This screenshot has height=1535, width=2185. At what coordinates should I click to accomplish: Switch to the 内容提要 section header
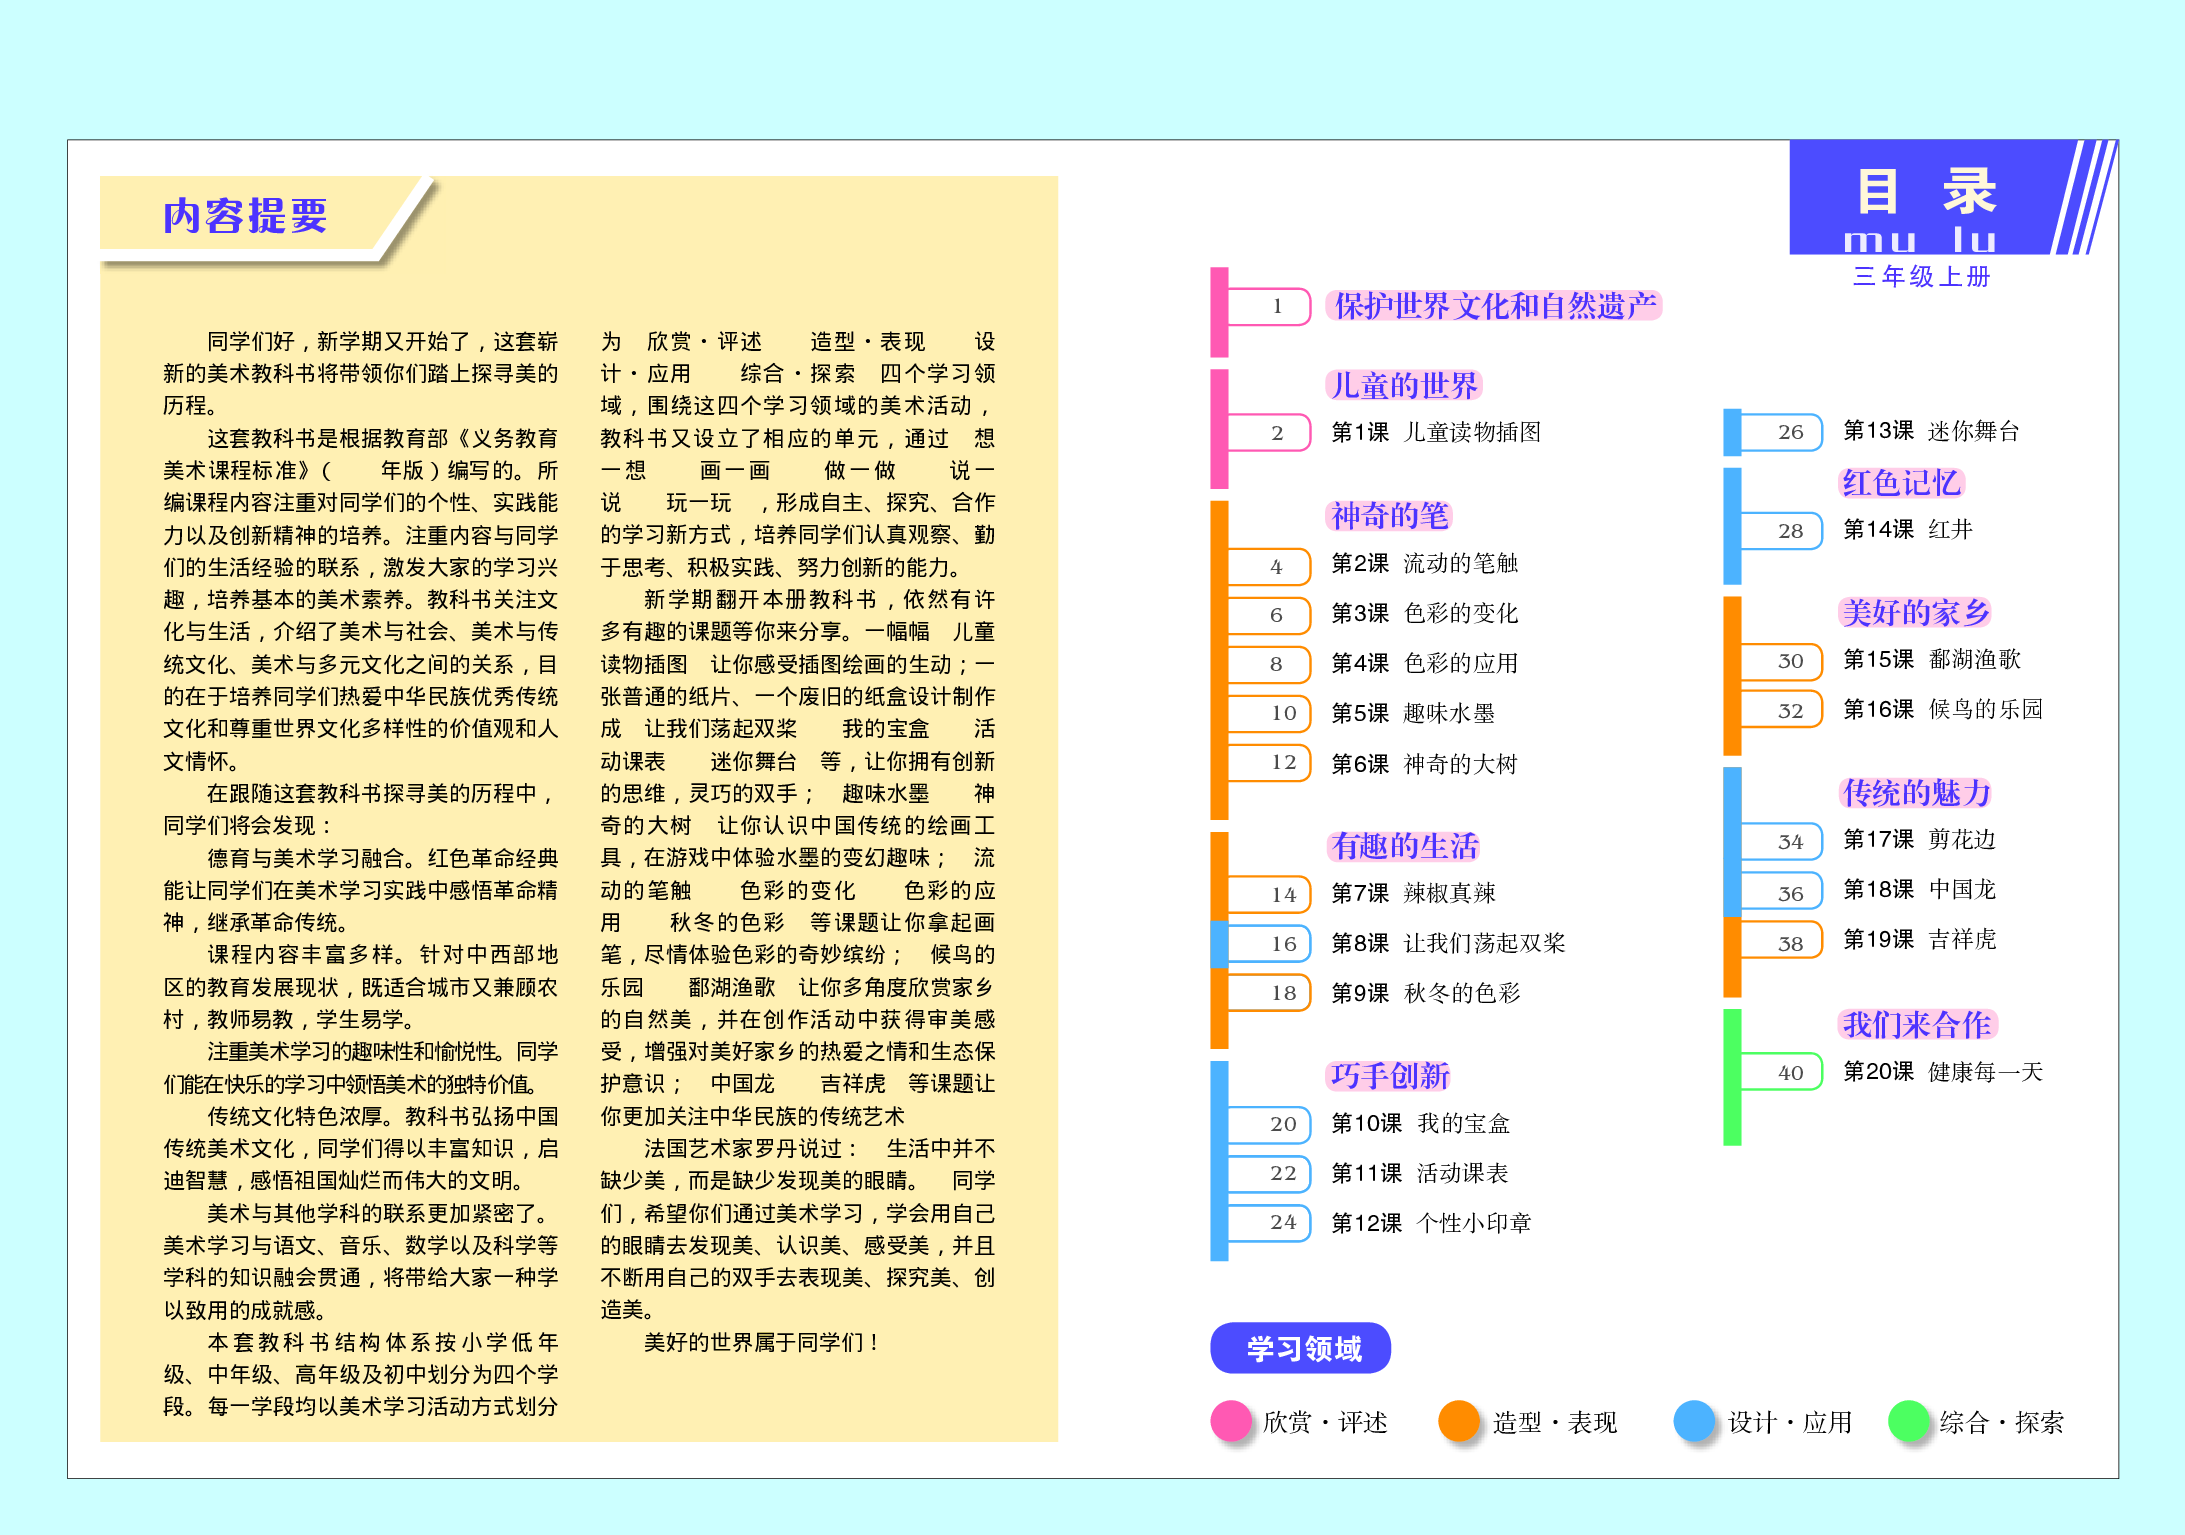[x=247, y=213]
